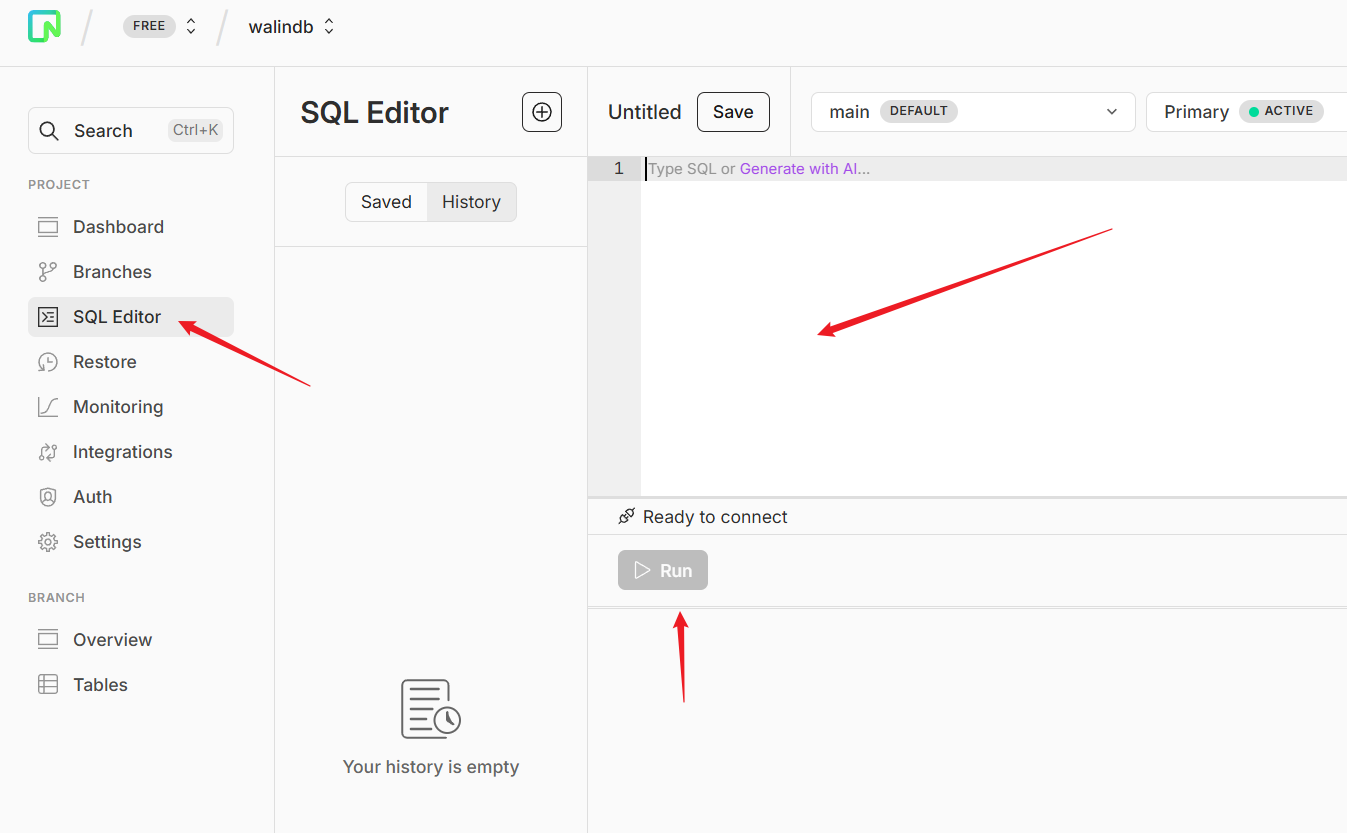Viewport: 1347px width, 833px height.
Task: Switch to the Saved queries tab
Action: point(386,201)
